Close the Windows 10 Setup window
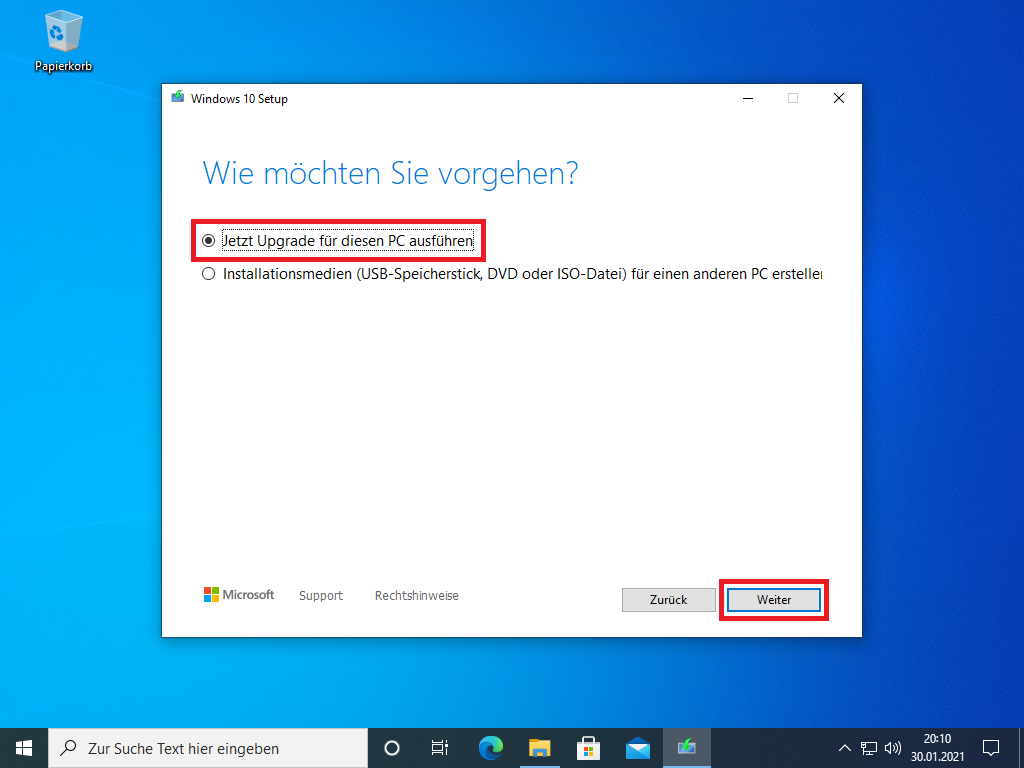Screen dimensions: 1024x768 (839, 98)
